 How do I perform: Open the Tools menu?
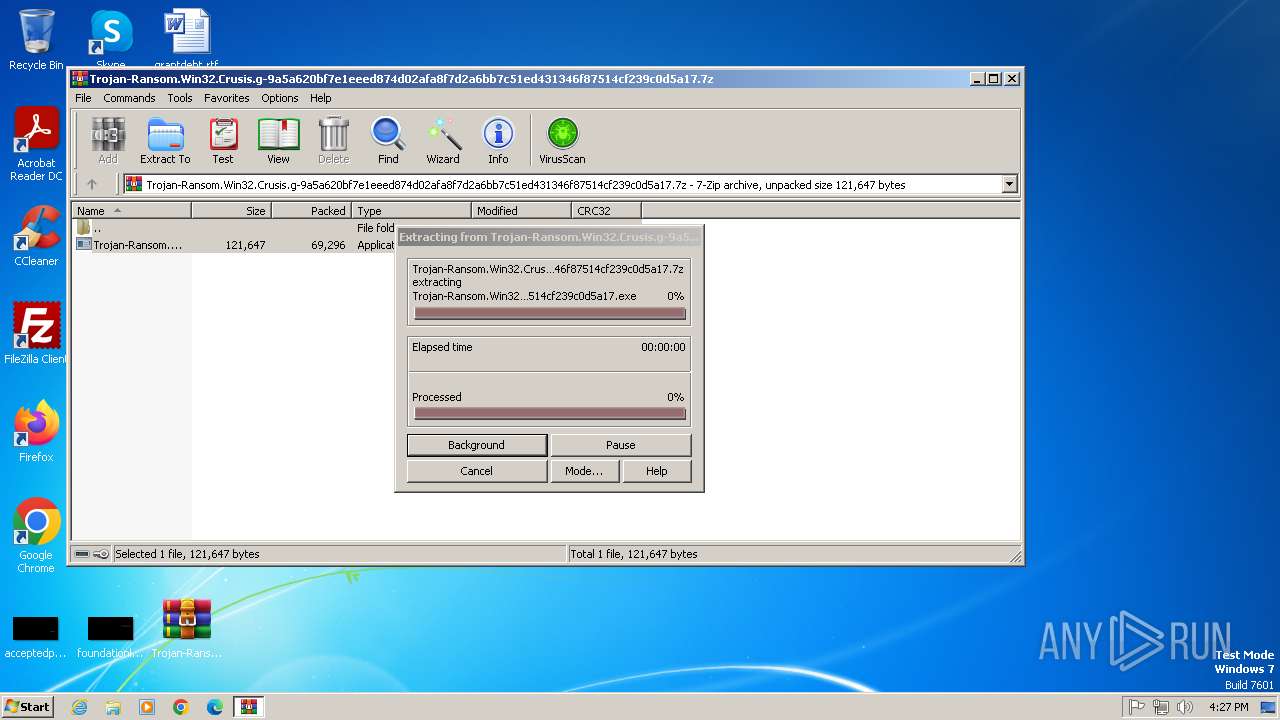(180, 98)
